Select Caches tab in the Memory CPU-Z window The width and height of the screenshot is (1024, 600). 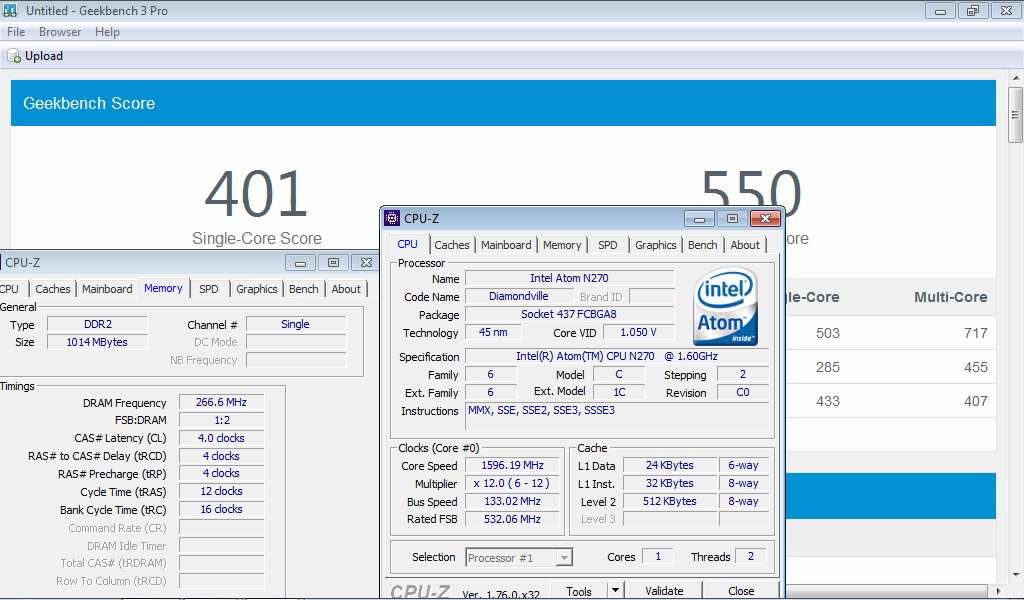[x=53, y=289]
